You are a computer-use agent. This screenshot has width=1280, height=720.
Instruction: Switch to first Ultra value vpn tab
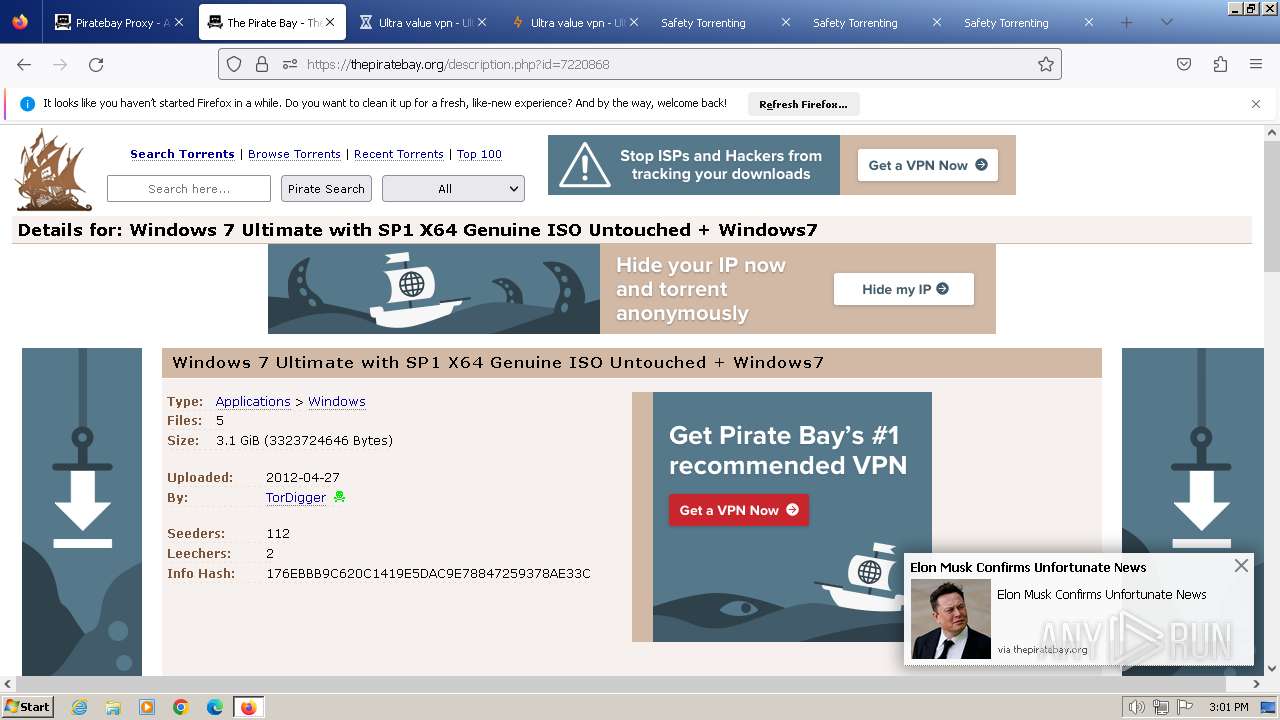(x=424, y=22)
